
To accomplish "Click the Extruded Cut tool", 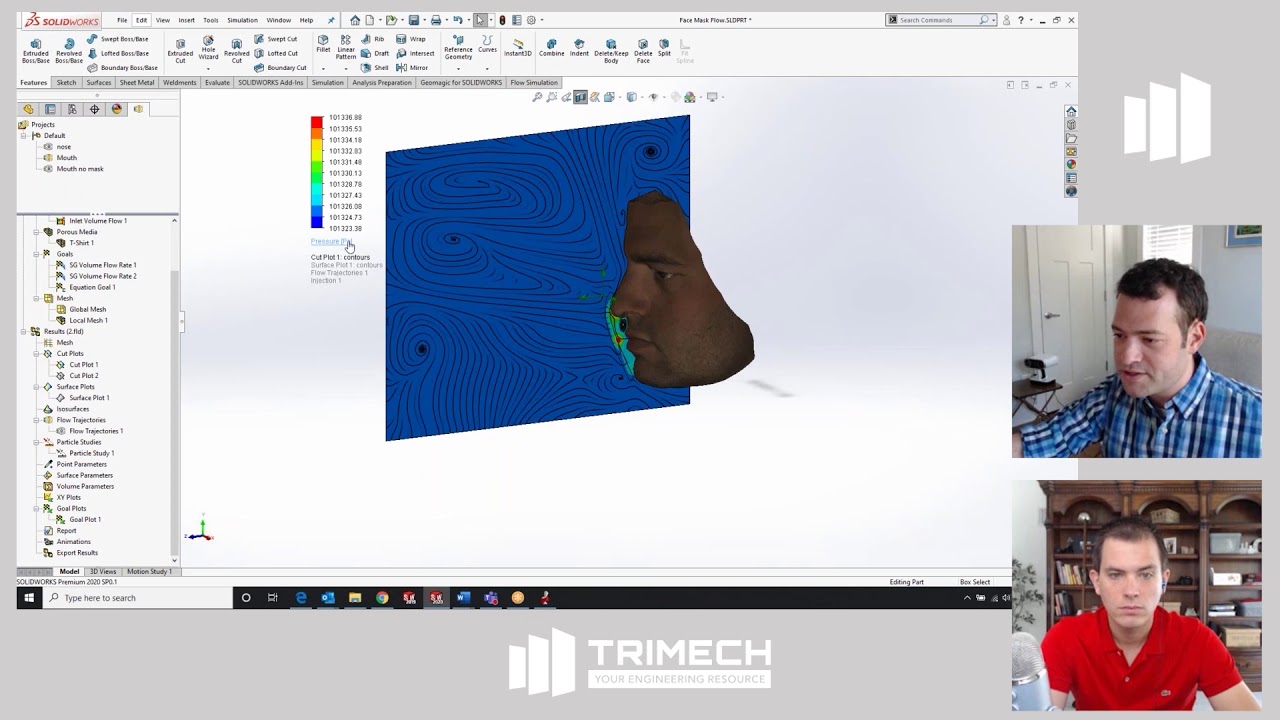I will [x=180, y=51].
